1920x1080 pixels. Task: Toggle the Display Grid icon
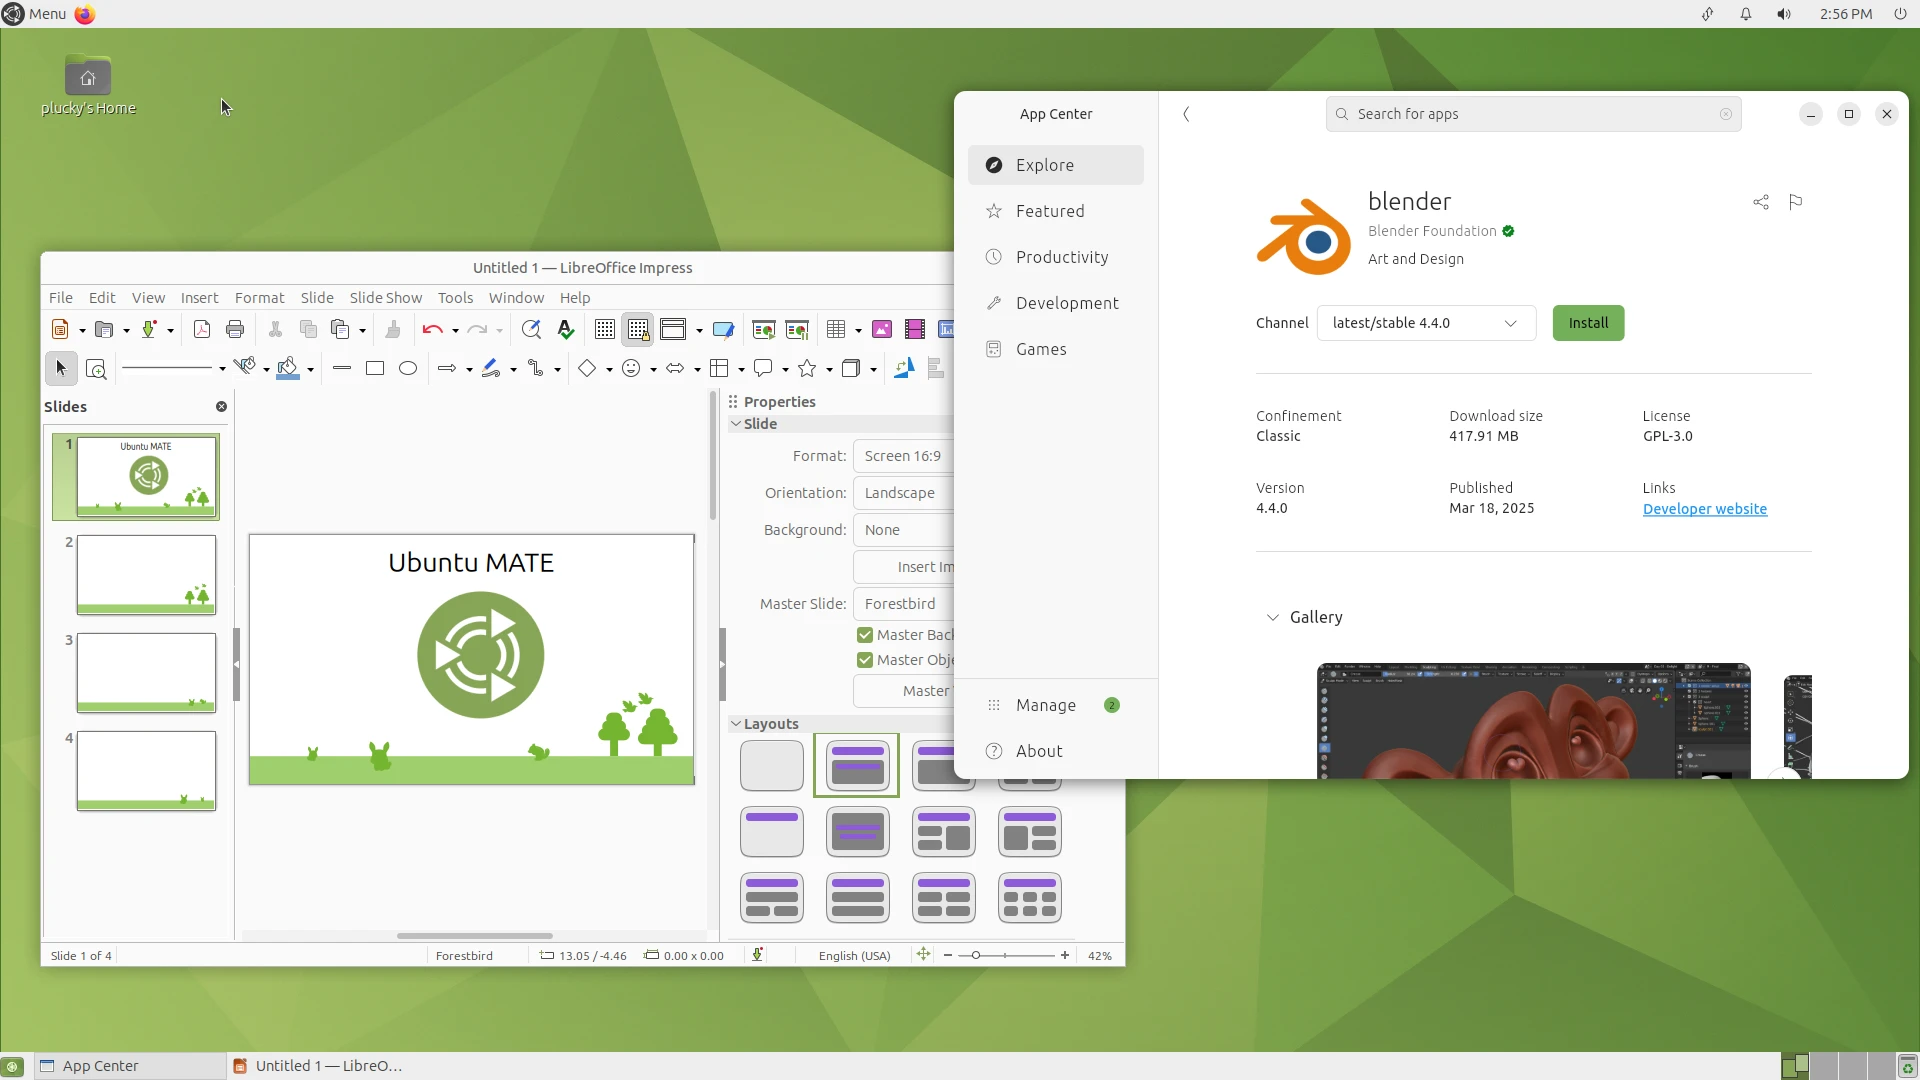pyautogui.click(x=604, y=330)
